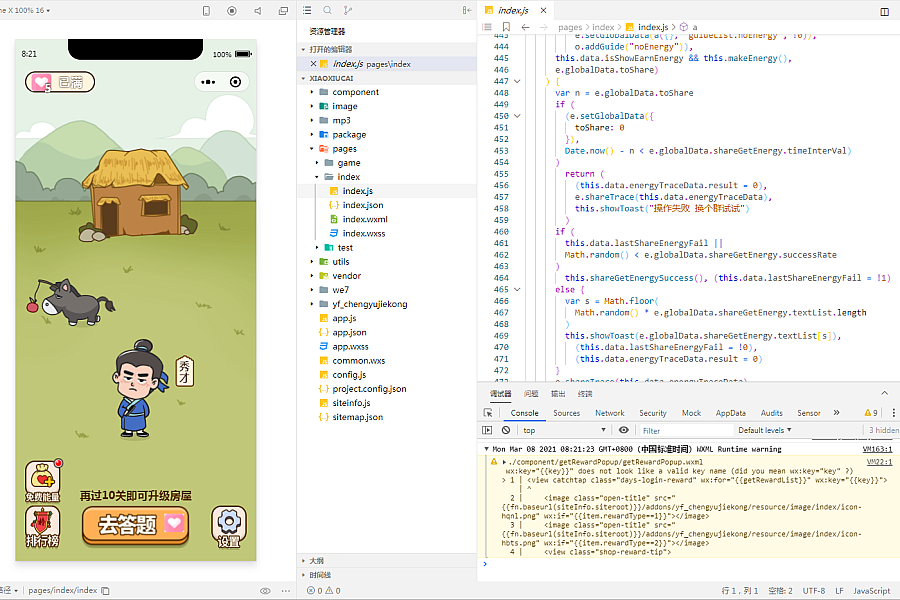Click the mute speaker icon in simulator toolbar
The width and height of the screenshot is (900, 600).
tap(257, 10)
